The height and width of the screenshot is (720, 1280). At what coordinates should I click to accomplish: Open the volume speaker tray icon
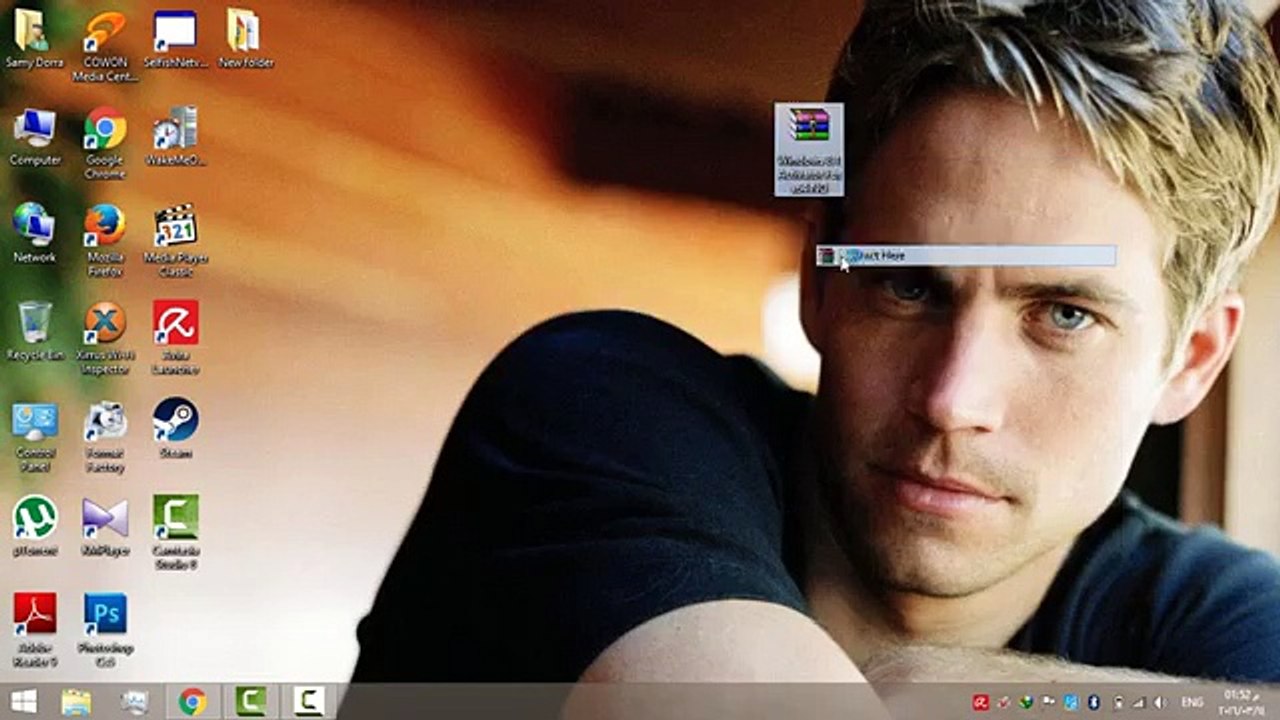click(x=1160, y=703)
